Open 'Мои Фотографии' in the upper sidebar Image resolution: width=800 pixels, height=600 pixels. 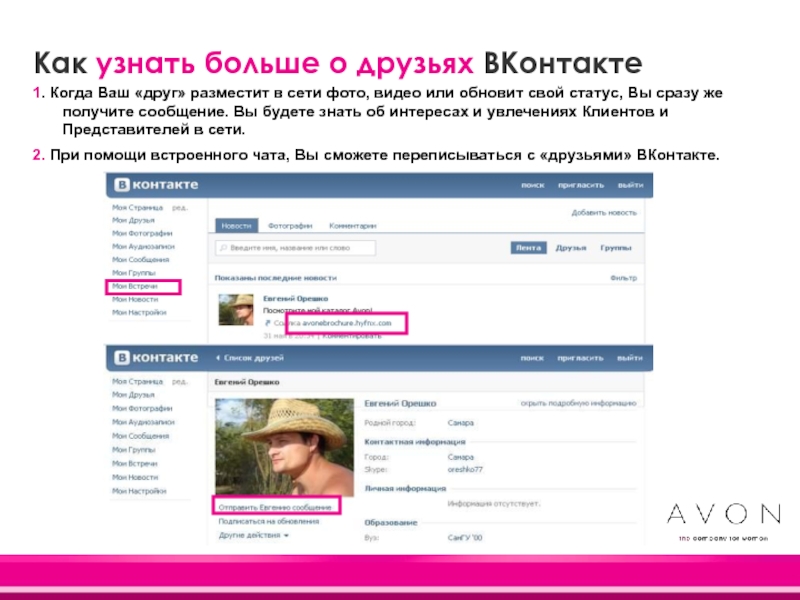[x=142, y=233]
